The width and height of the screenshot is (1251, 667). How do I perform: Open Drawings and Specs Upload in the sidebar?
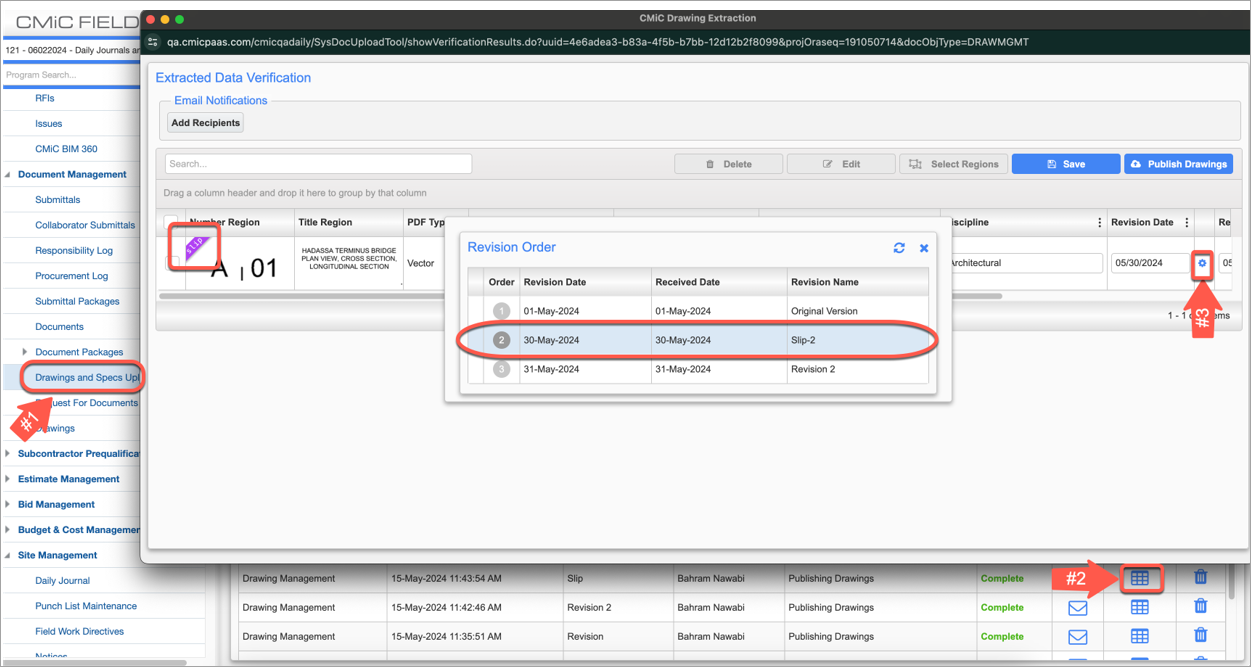pos(87,378)
